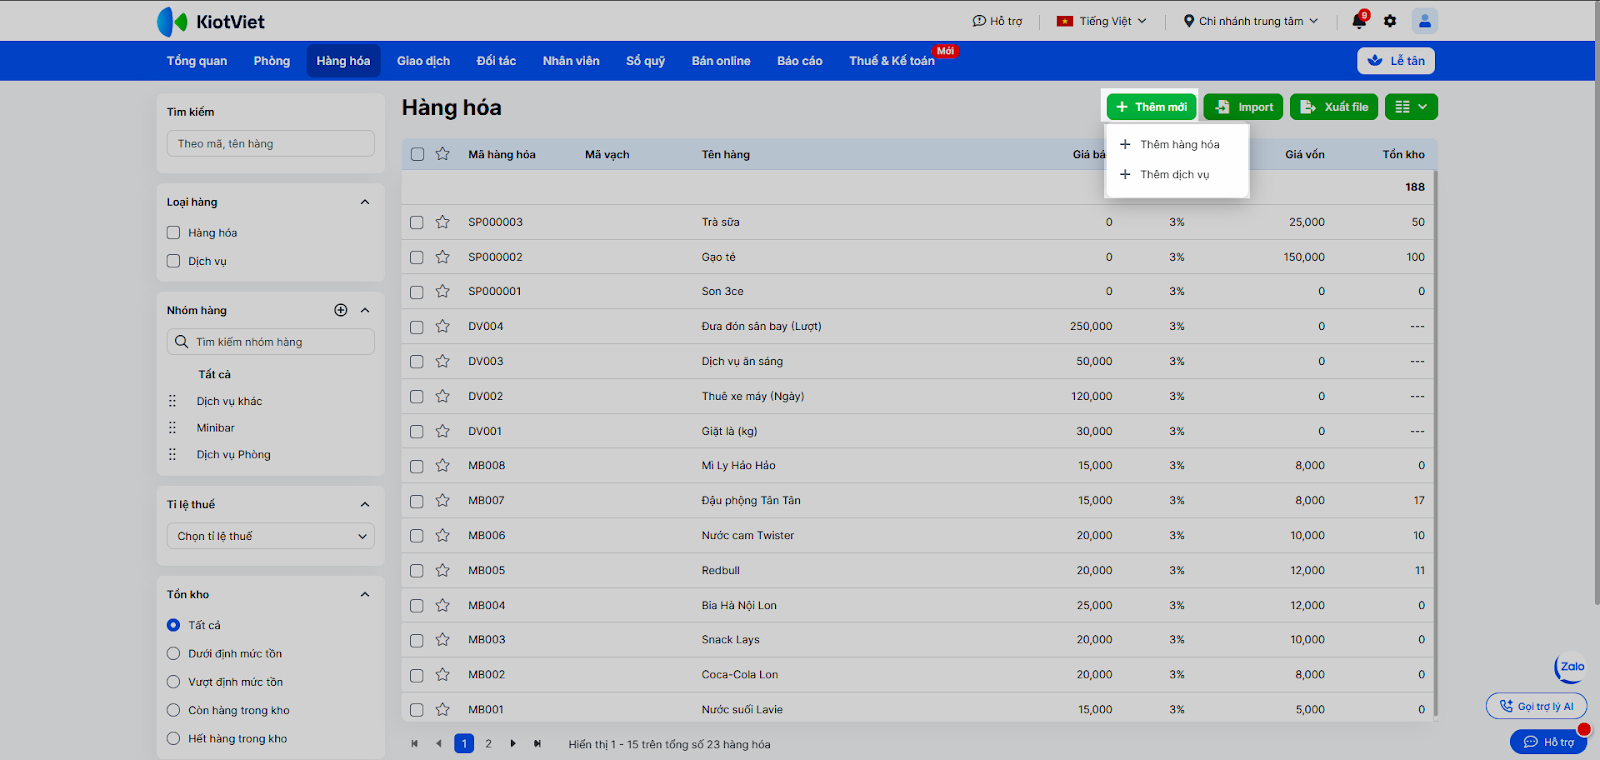Viewport: 1600px width, 760px height.
Task: Open the user account avatar
Action: pos(1425,20)
